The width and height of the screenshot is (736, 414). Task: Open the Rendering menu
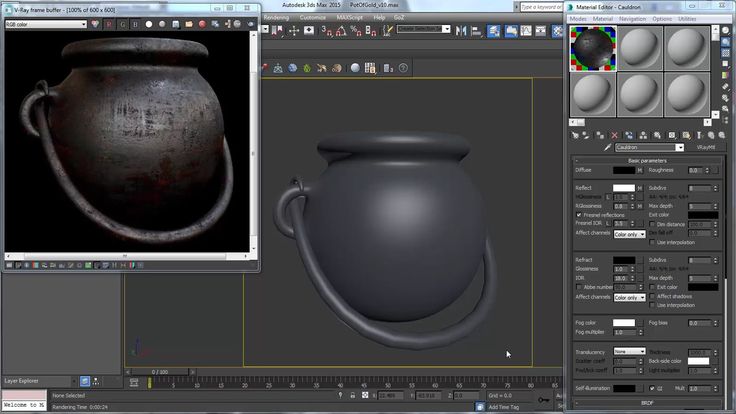pos(275,17)
